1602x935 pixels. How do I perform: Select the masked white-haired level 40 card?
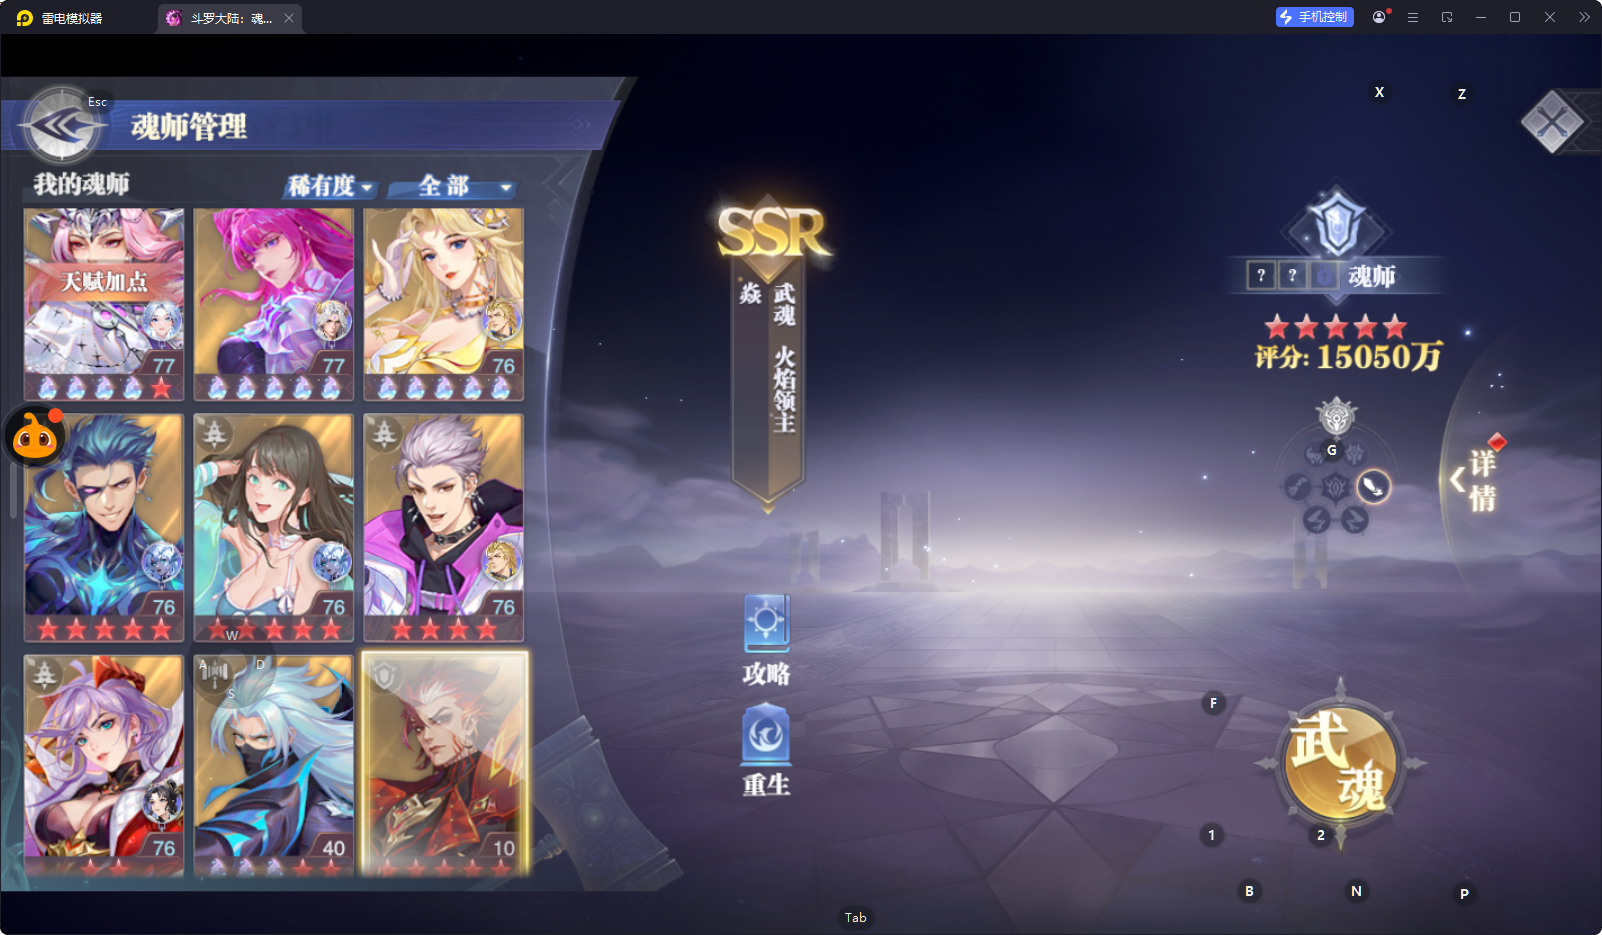coord(274,766)
